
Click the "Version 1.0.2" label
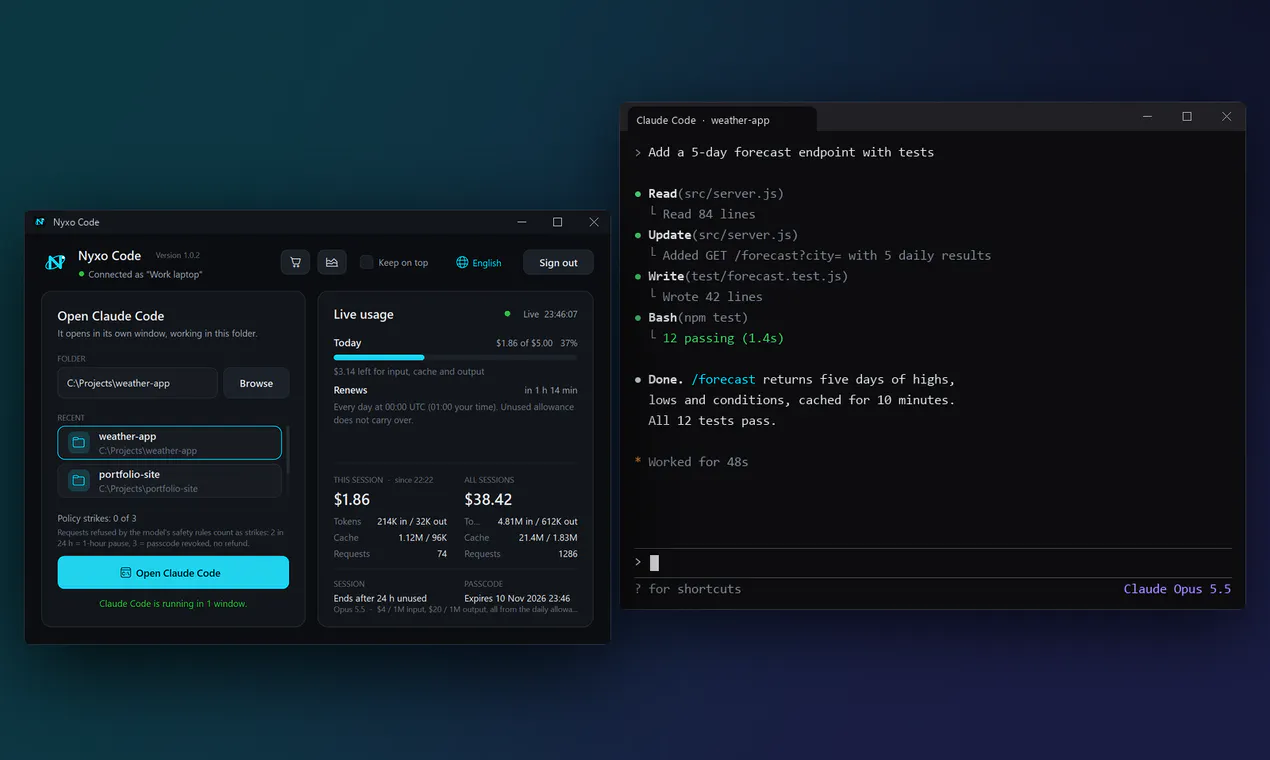178,256
